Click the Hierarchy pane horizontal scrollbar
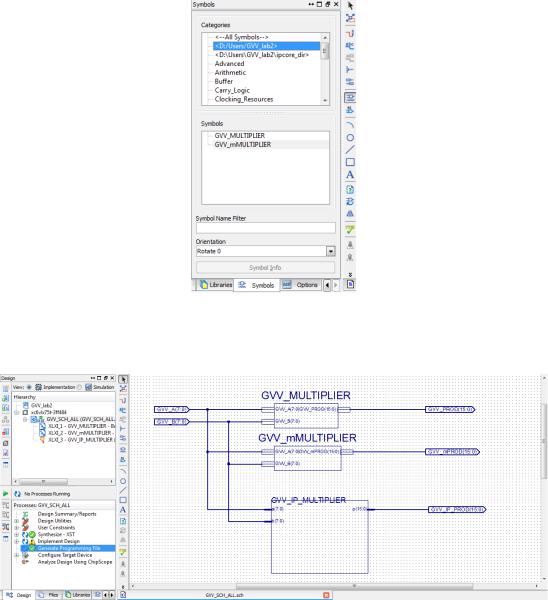548x600 pixels. tap(43, 481)
